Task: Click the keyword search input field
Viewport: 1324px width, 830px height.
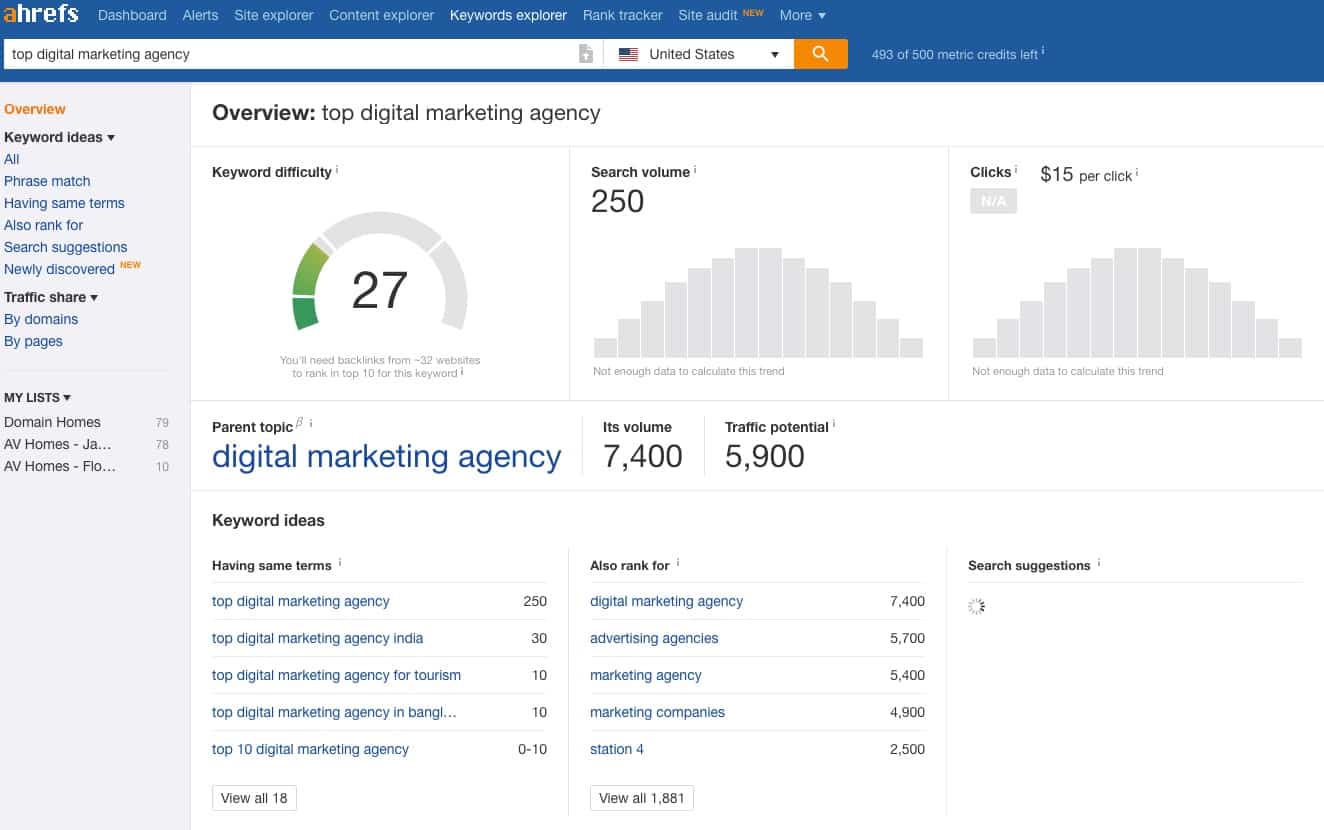Action: (290, 54)
